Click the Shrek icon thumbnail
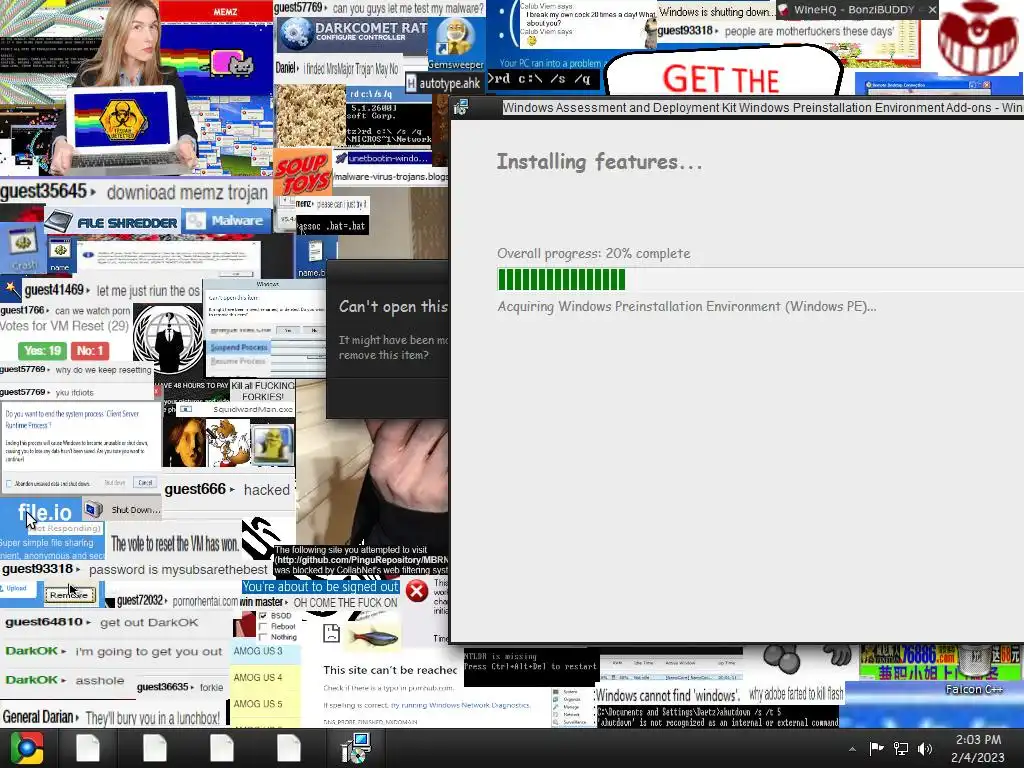The height and width of the screenshot is (768, 1024). 273,444
